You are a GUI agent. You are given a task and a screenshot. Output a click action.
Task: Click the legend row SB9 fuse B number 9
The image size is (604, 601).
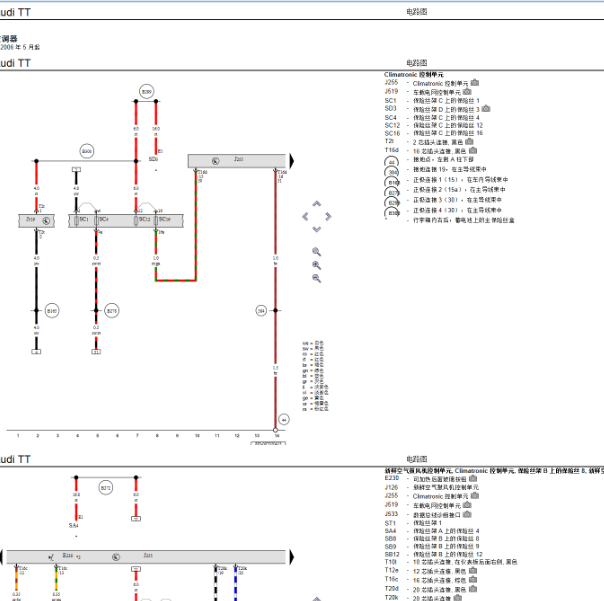coord(432,546)
